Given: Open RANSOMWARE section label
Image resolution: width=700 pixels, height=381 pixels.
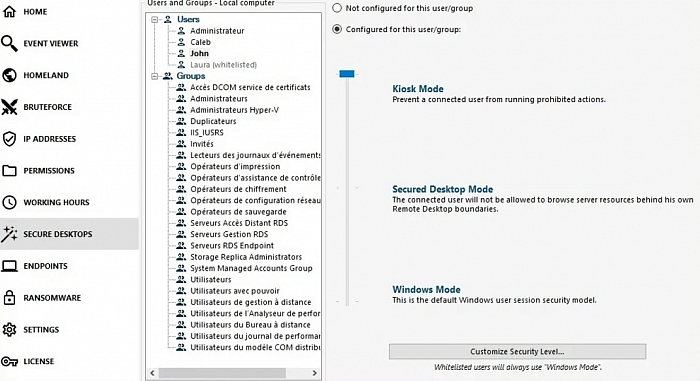Looking at the screenshot, I should [x=52, y=298].
